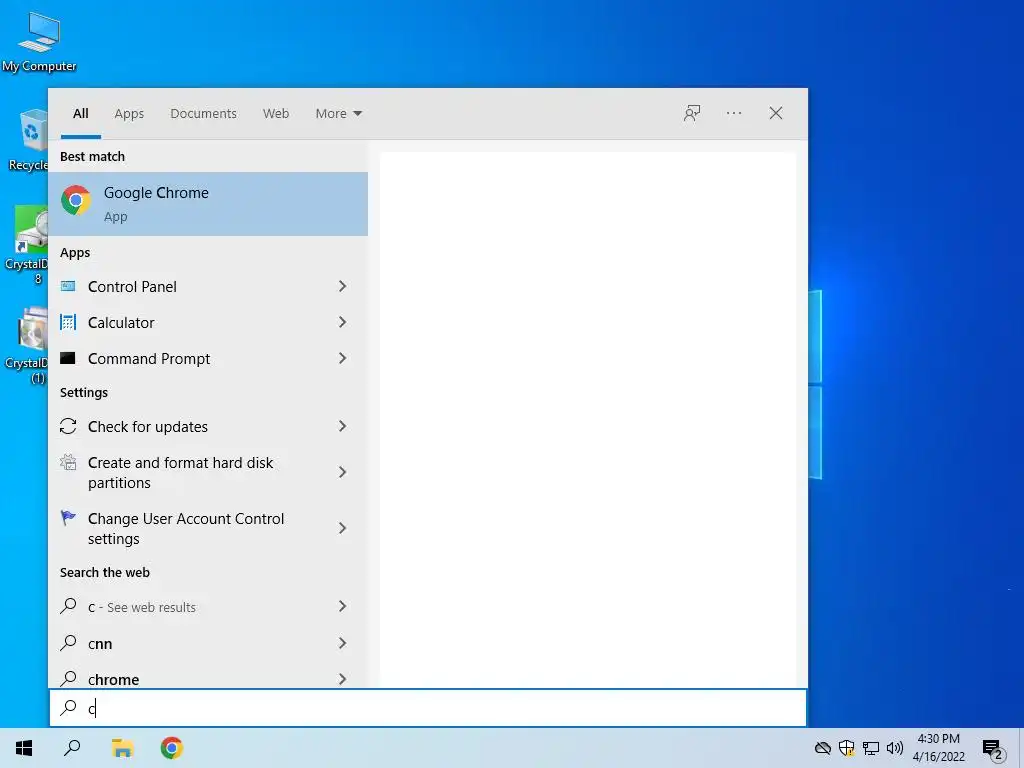Click the search icon beside 'c - See web results'
Viewport: 1024px width, 768px height.
[x=68, y=606]
